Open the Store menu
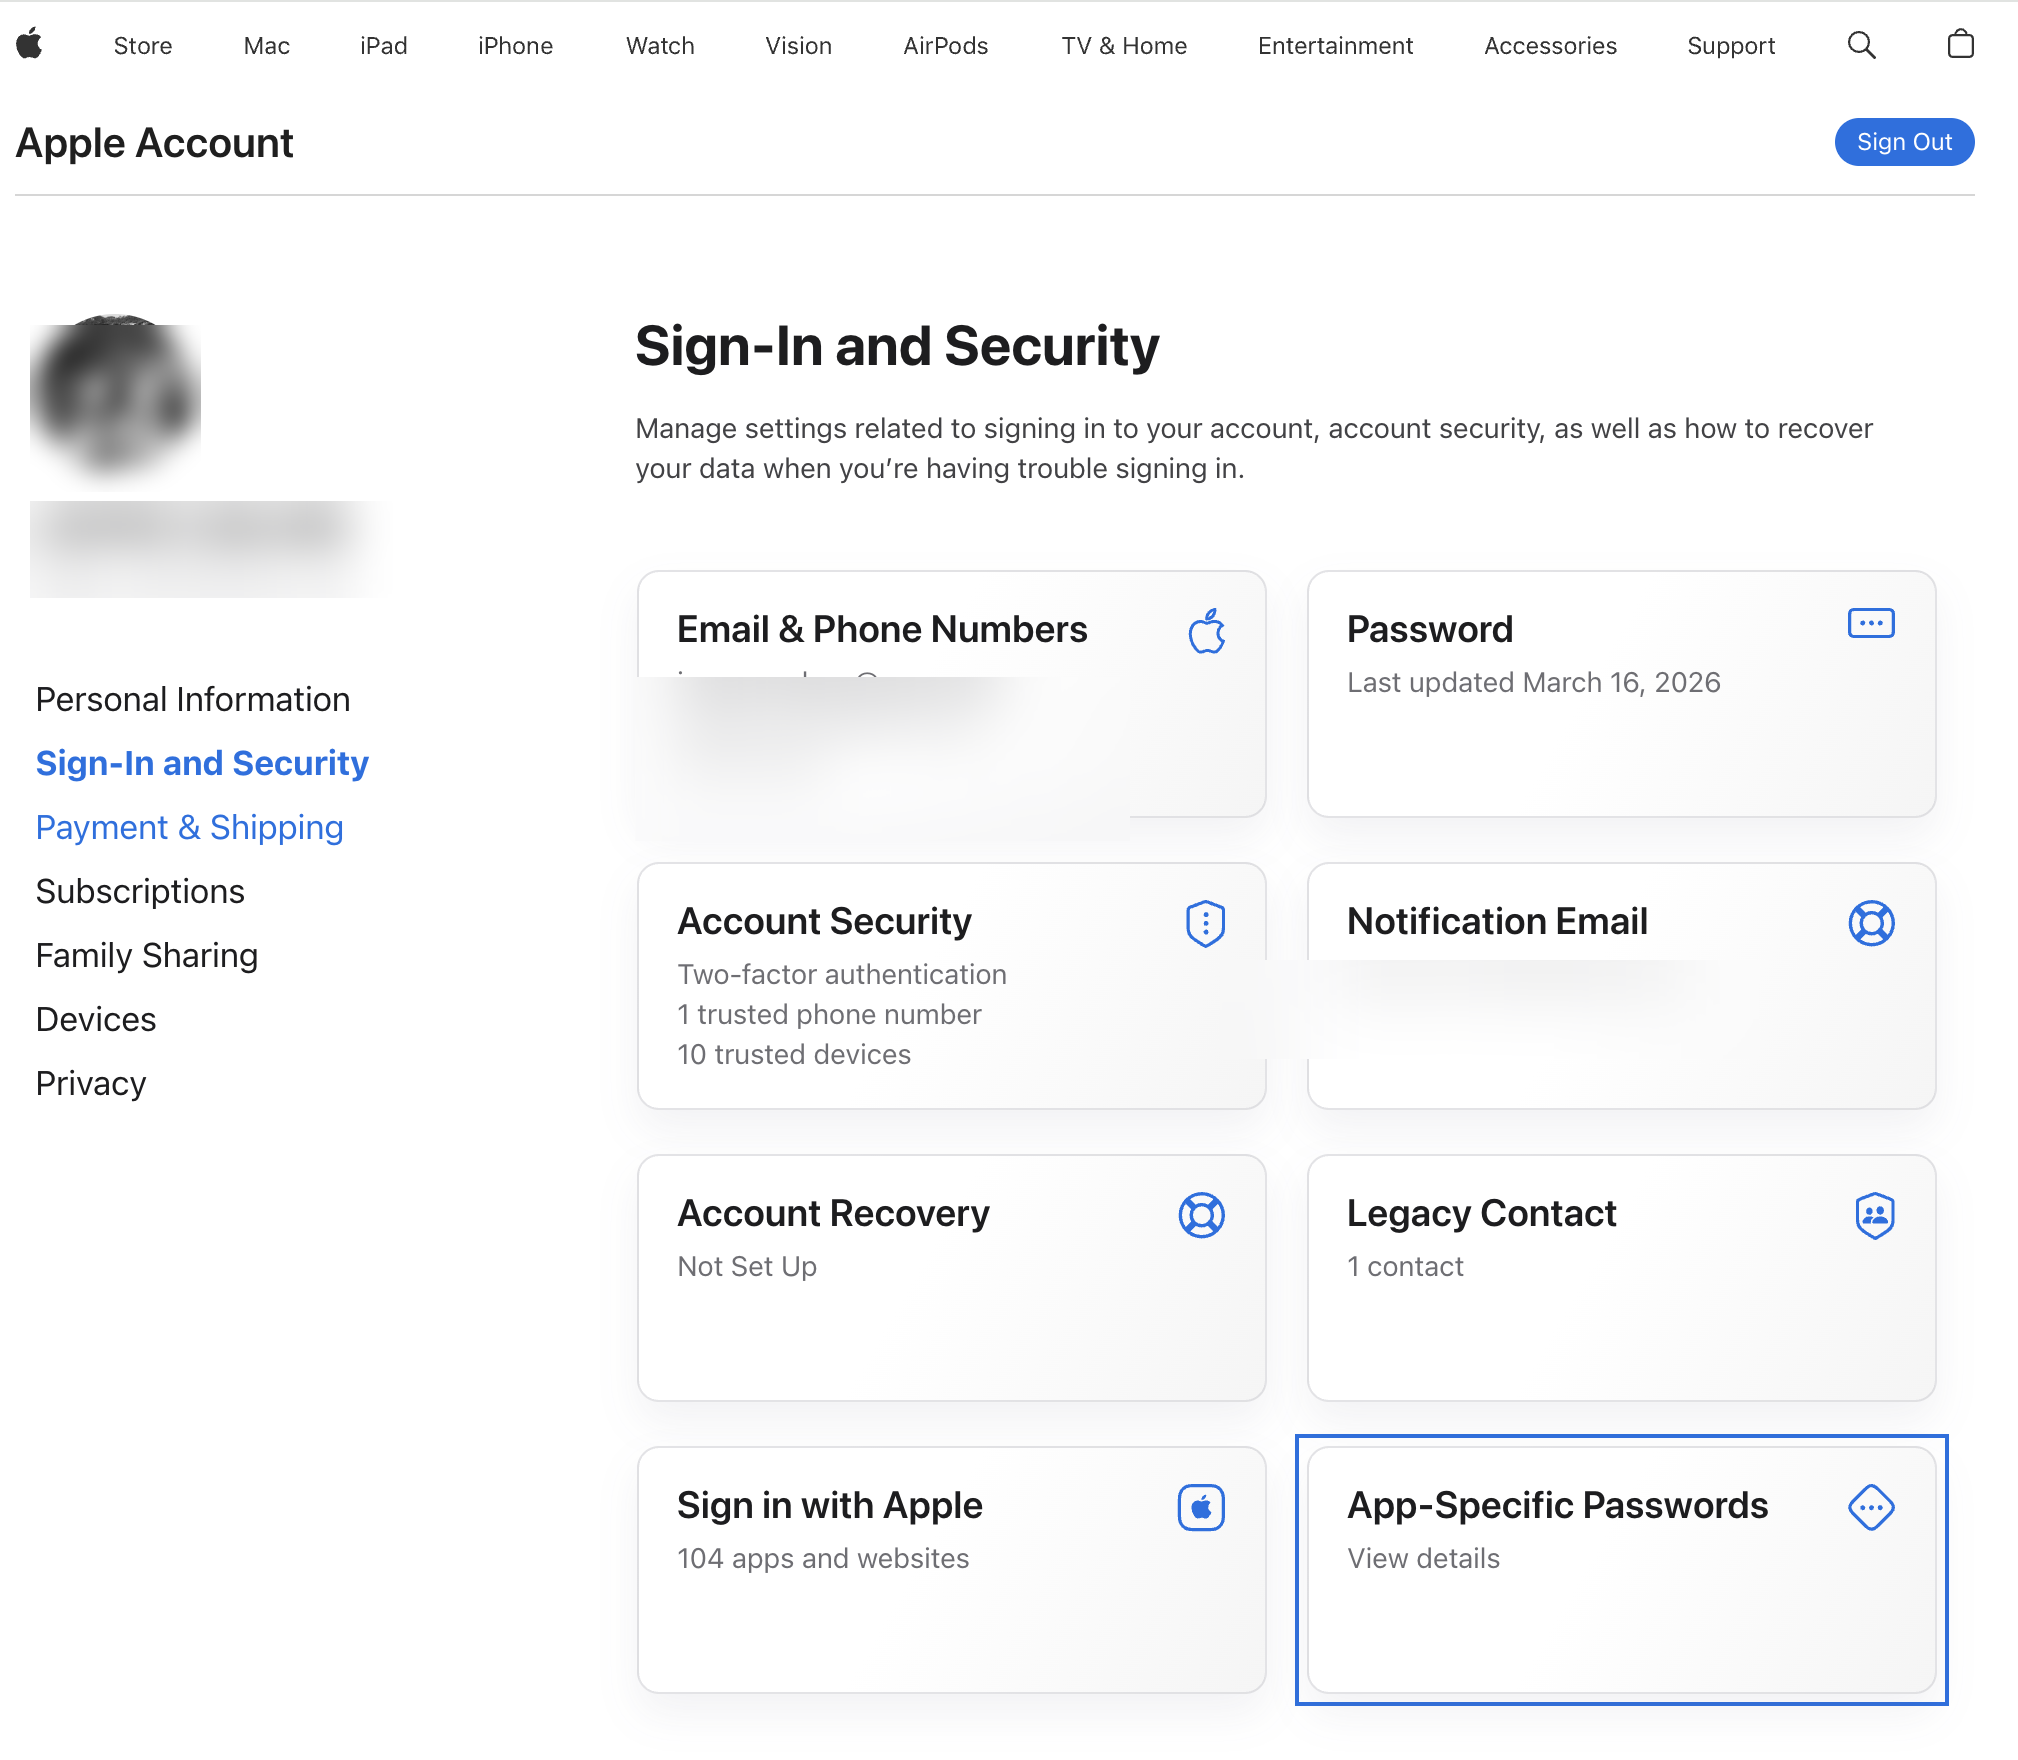Viewport: 2018px width, 1760px height. click(x=143, y=46)
